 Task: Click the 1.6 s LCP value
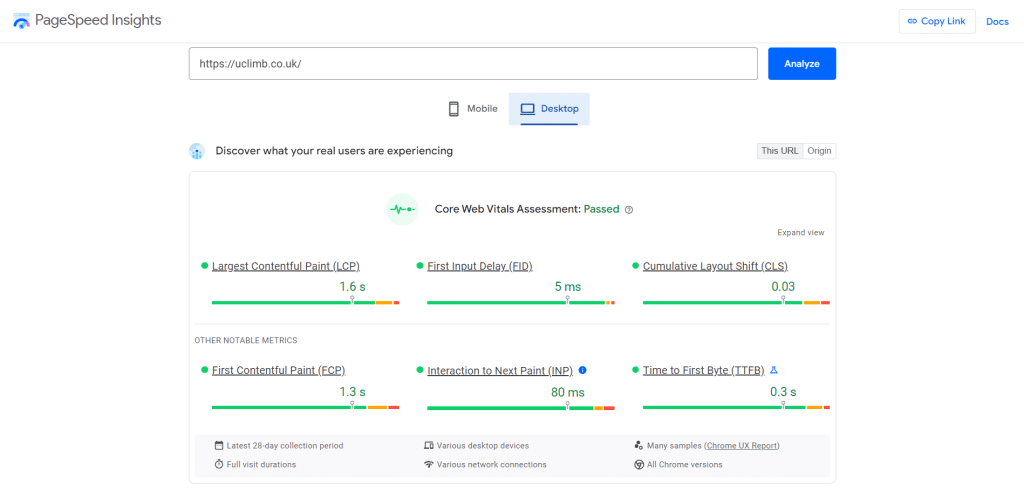(x=352, y=287)
